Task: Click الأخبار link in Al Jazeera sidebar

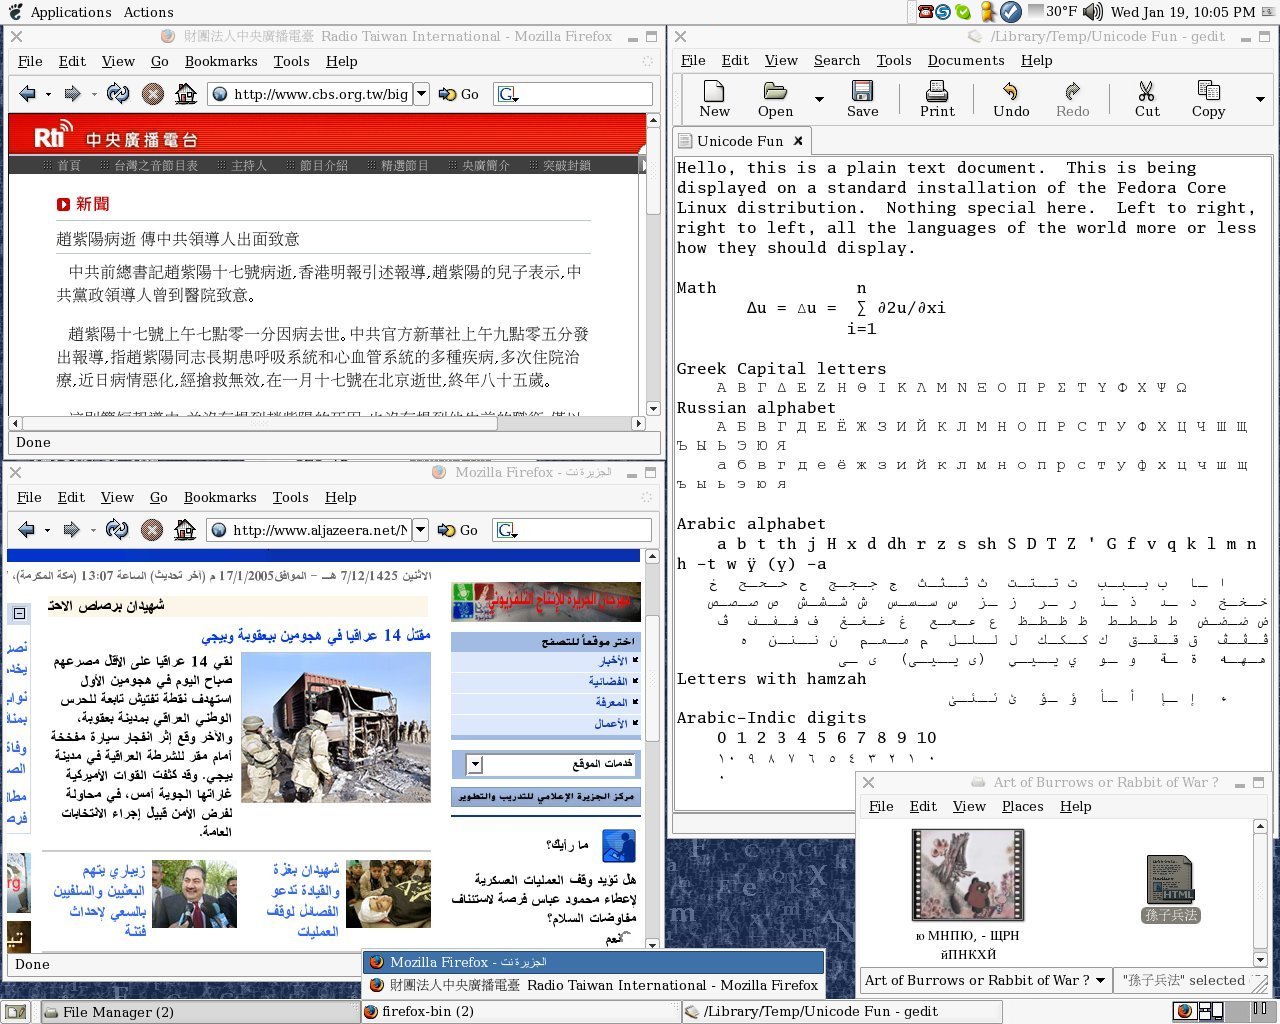Action: click(x=613, y=661)
